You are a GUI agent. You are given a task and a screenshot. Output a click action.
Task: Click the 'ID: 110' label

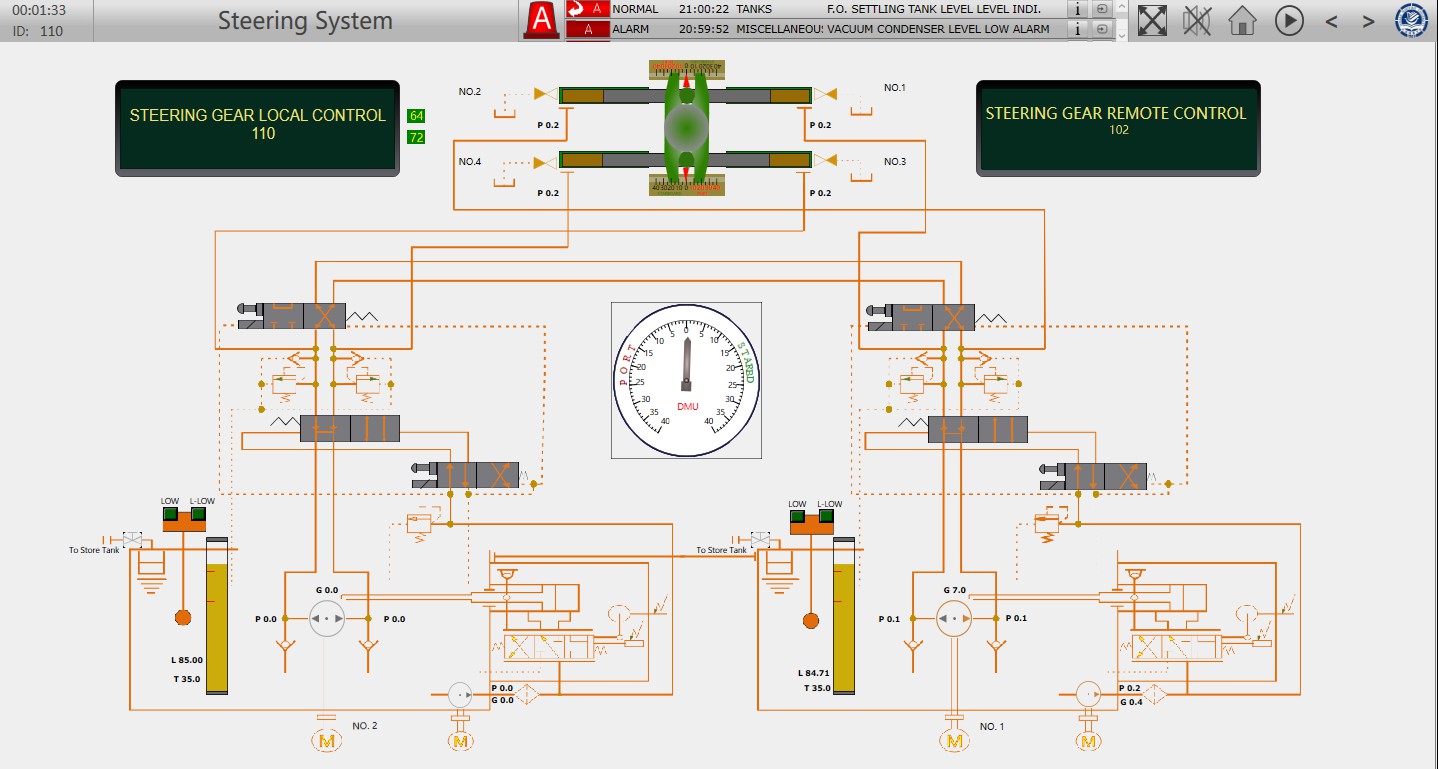[x=38, y=31]
